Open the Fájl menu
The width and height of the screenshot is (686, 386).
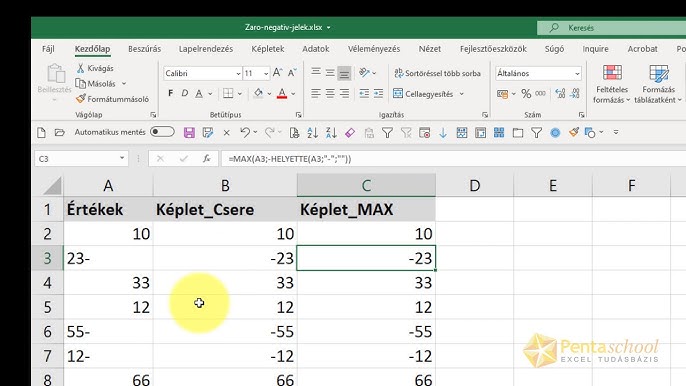point(48,49)
